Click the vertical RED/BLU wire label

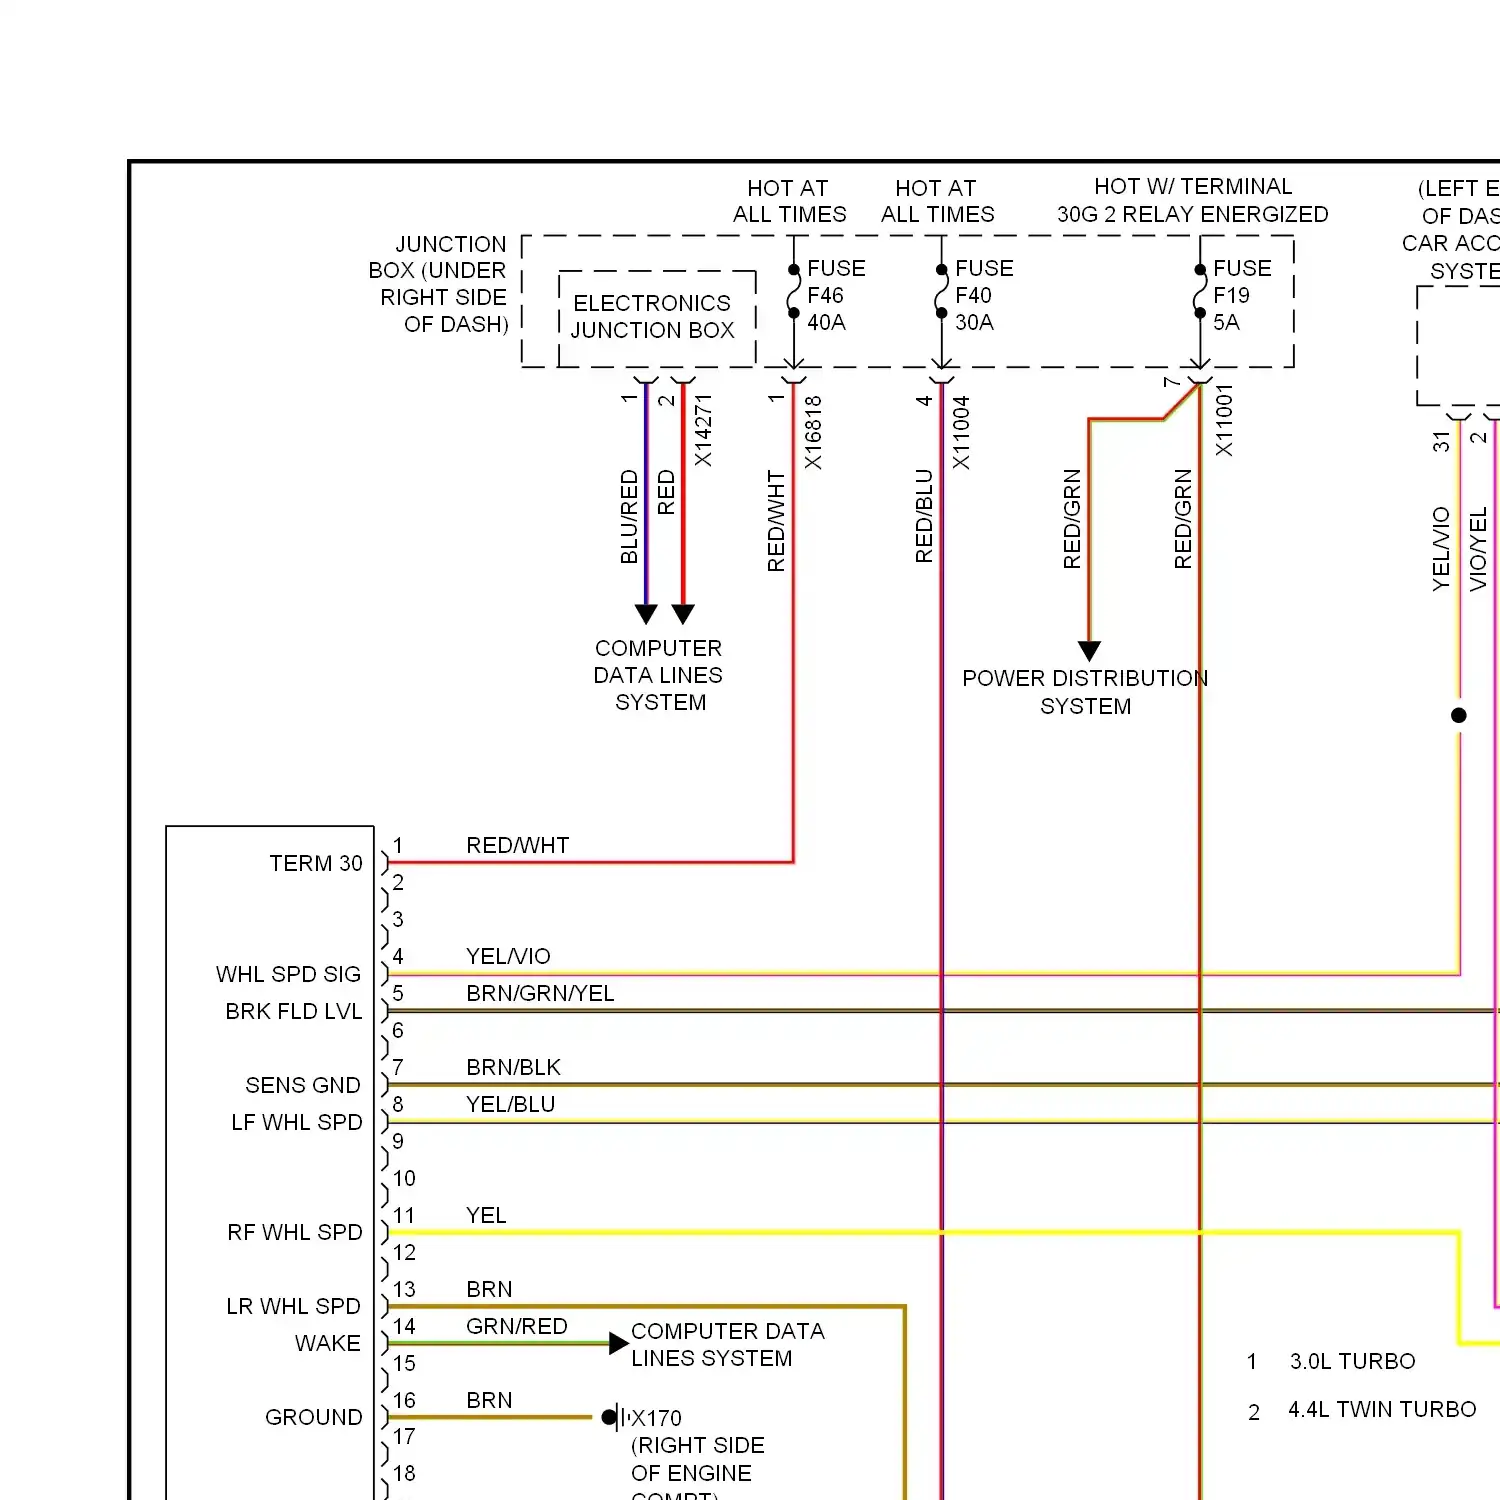pos(924,516)
